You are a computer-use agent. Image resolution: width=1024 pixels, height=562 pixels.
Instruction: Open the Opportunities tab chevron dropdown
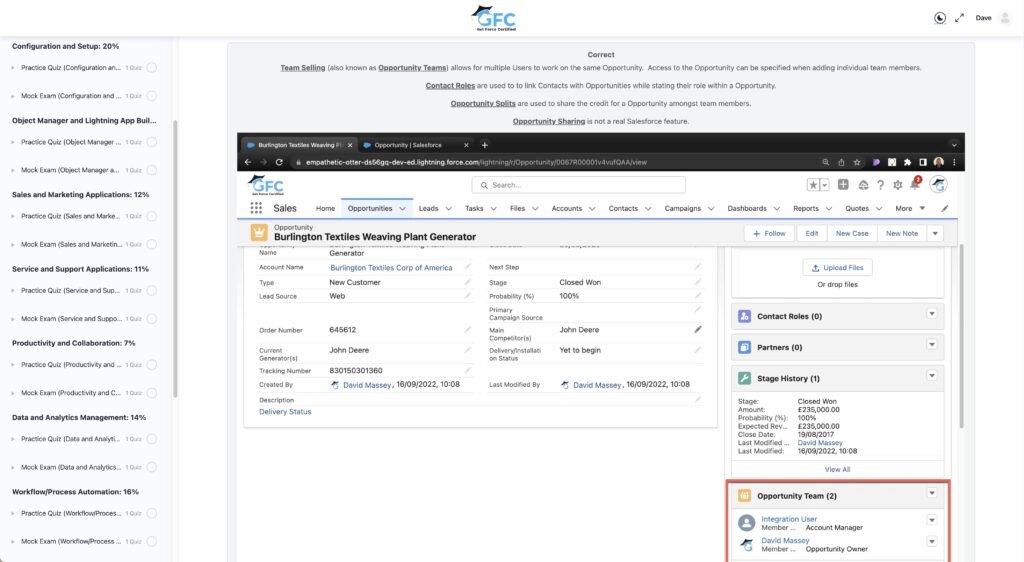402,209
